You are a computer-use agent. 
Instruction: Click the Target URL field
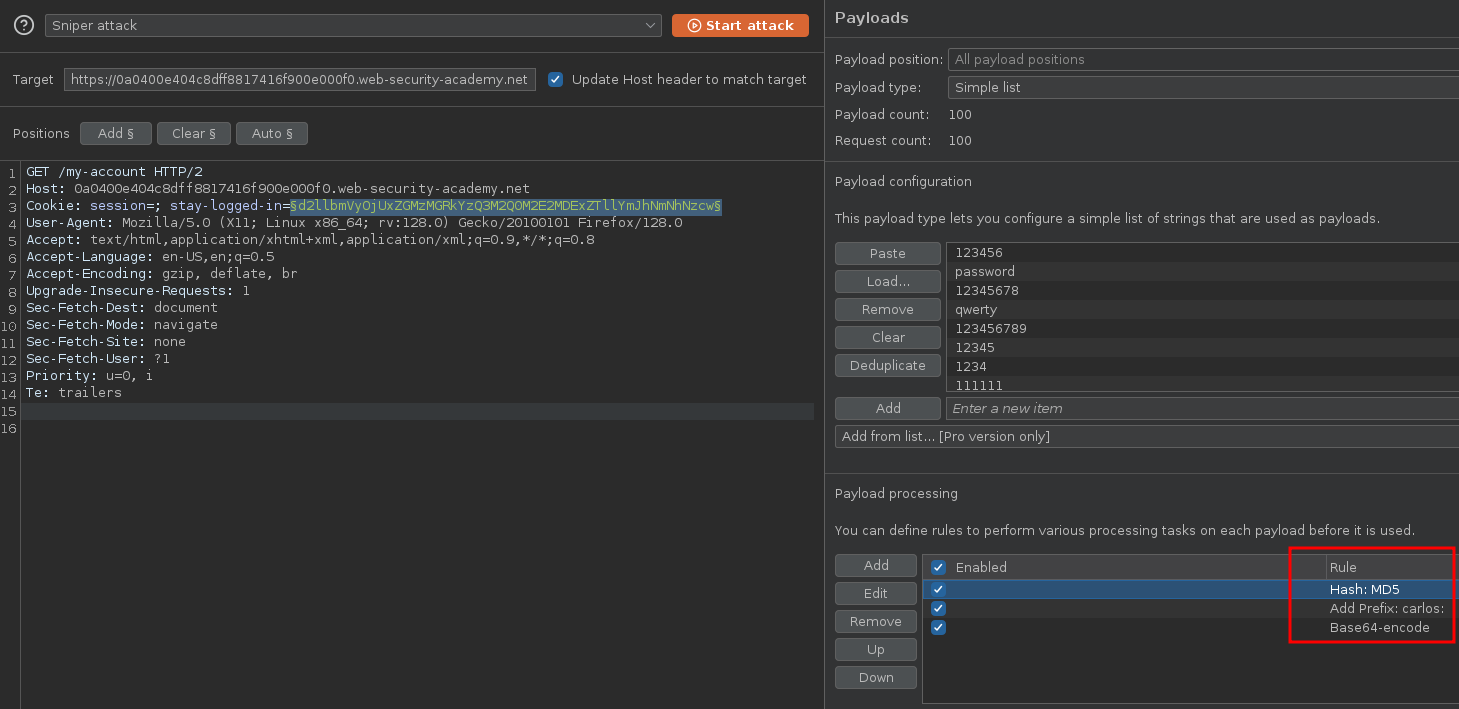(300, 80)
